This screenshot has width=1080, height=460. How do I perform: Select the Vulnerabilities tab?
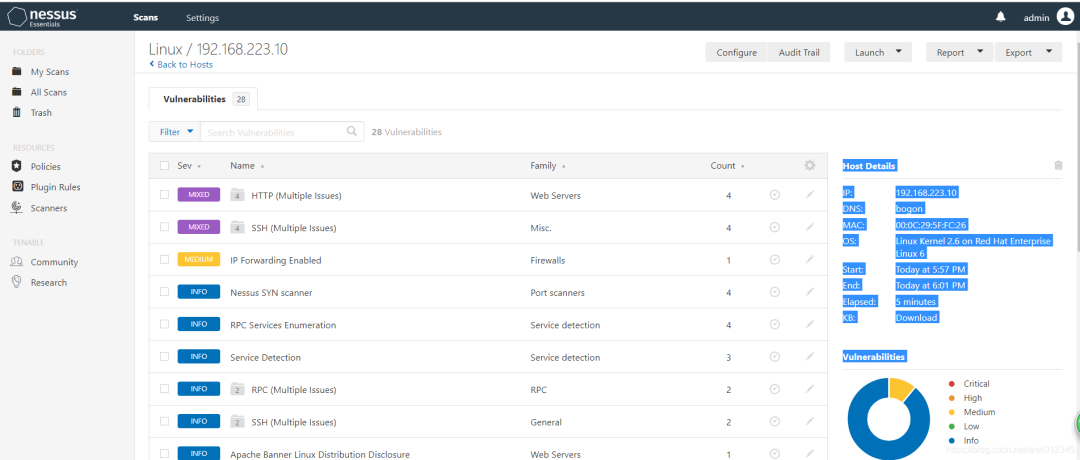click(x=203, y=99)
